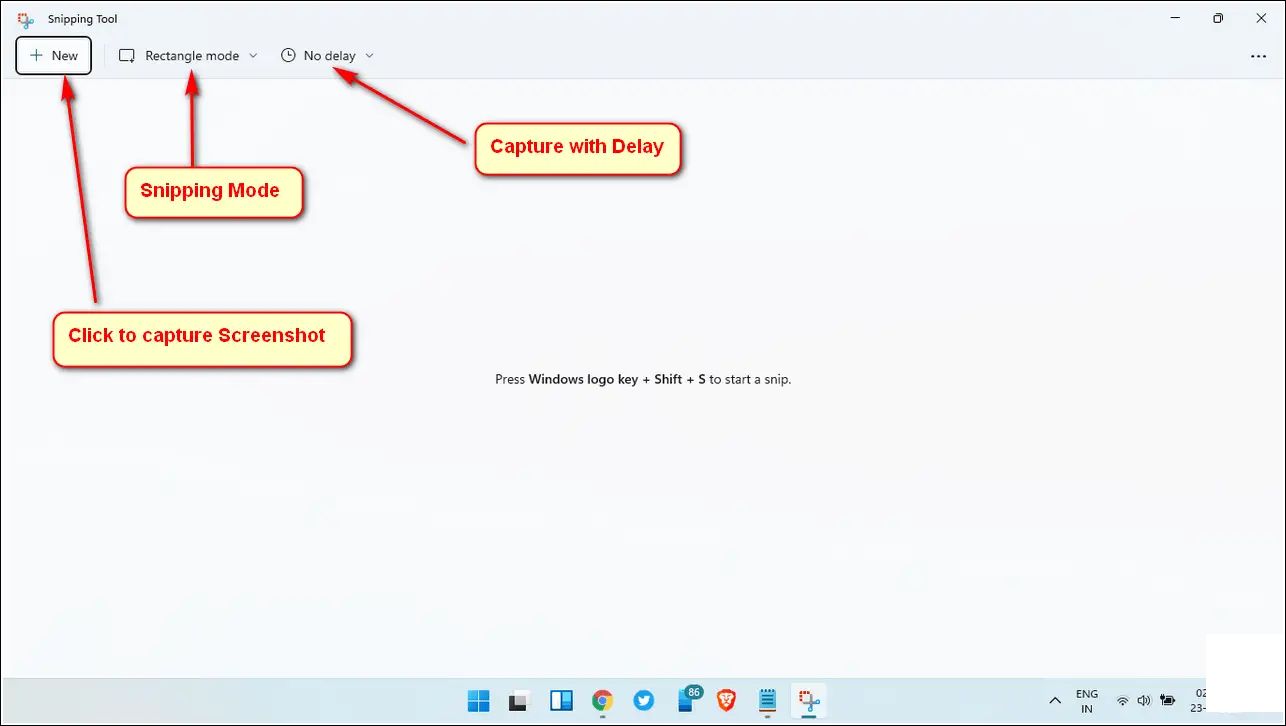Screen dimensions: 1286x726
Task: Open the No delay dropdown
Action: click(x=328, y=56)
